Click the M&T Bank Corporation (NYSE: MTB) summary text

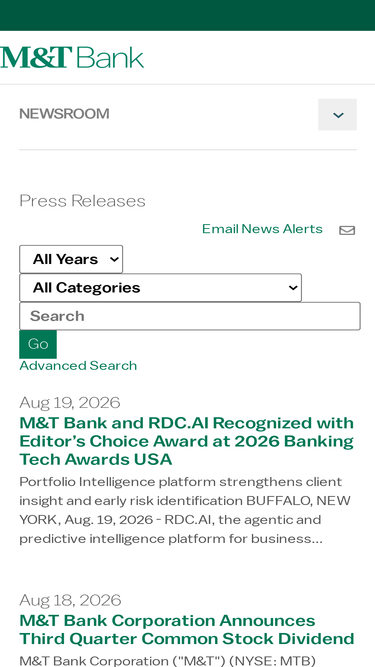coord(168,661)
